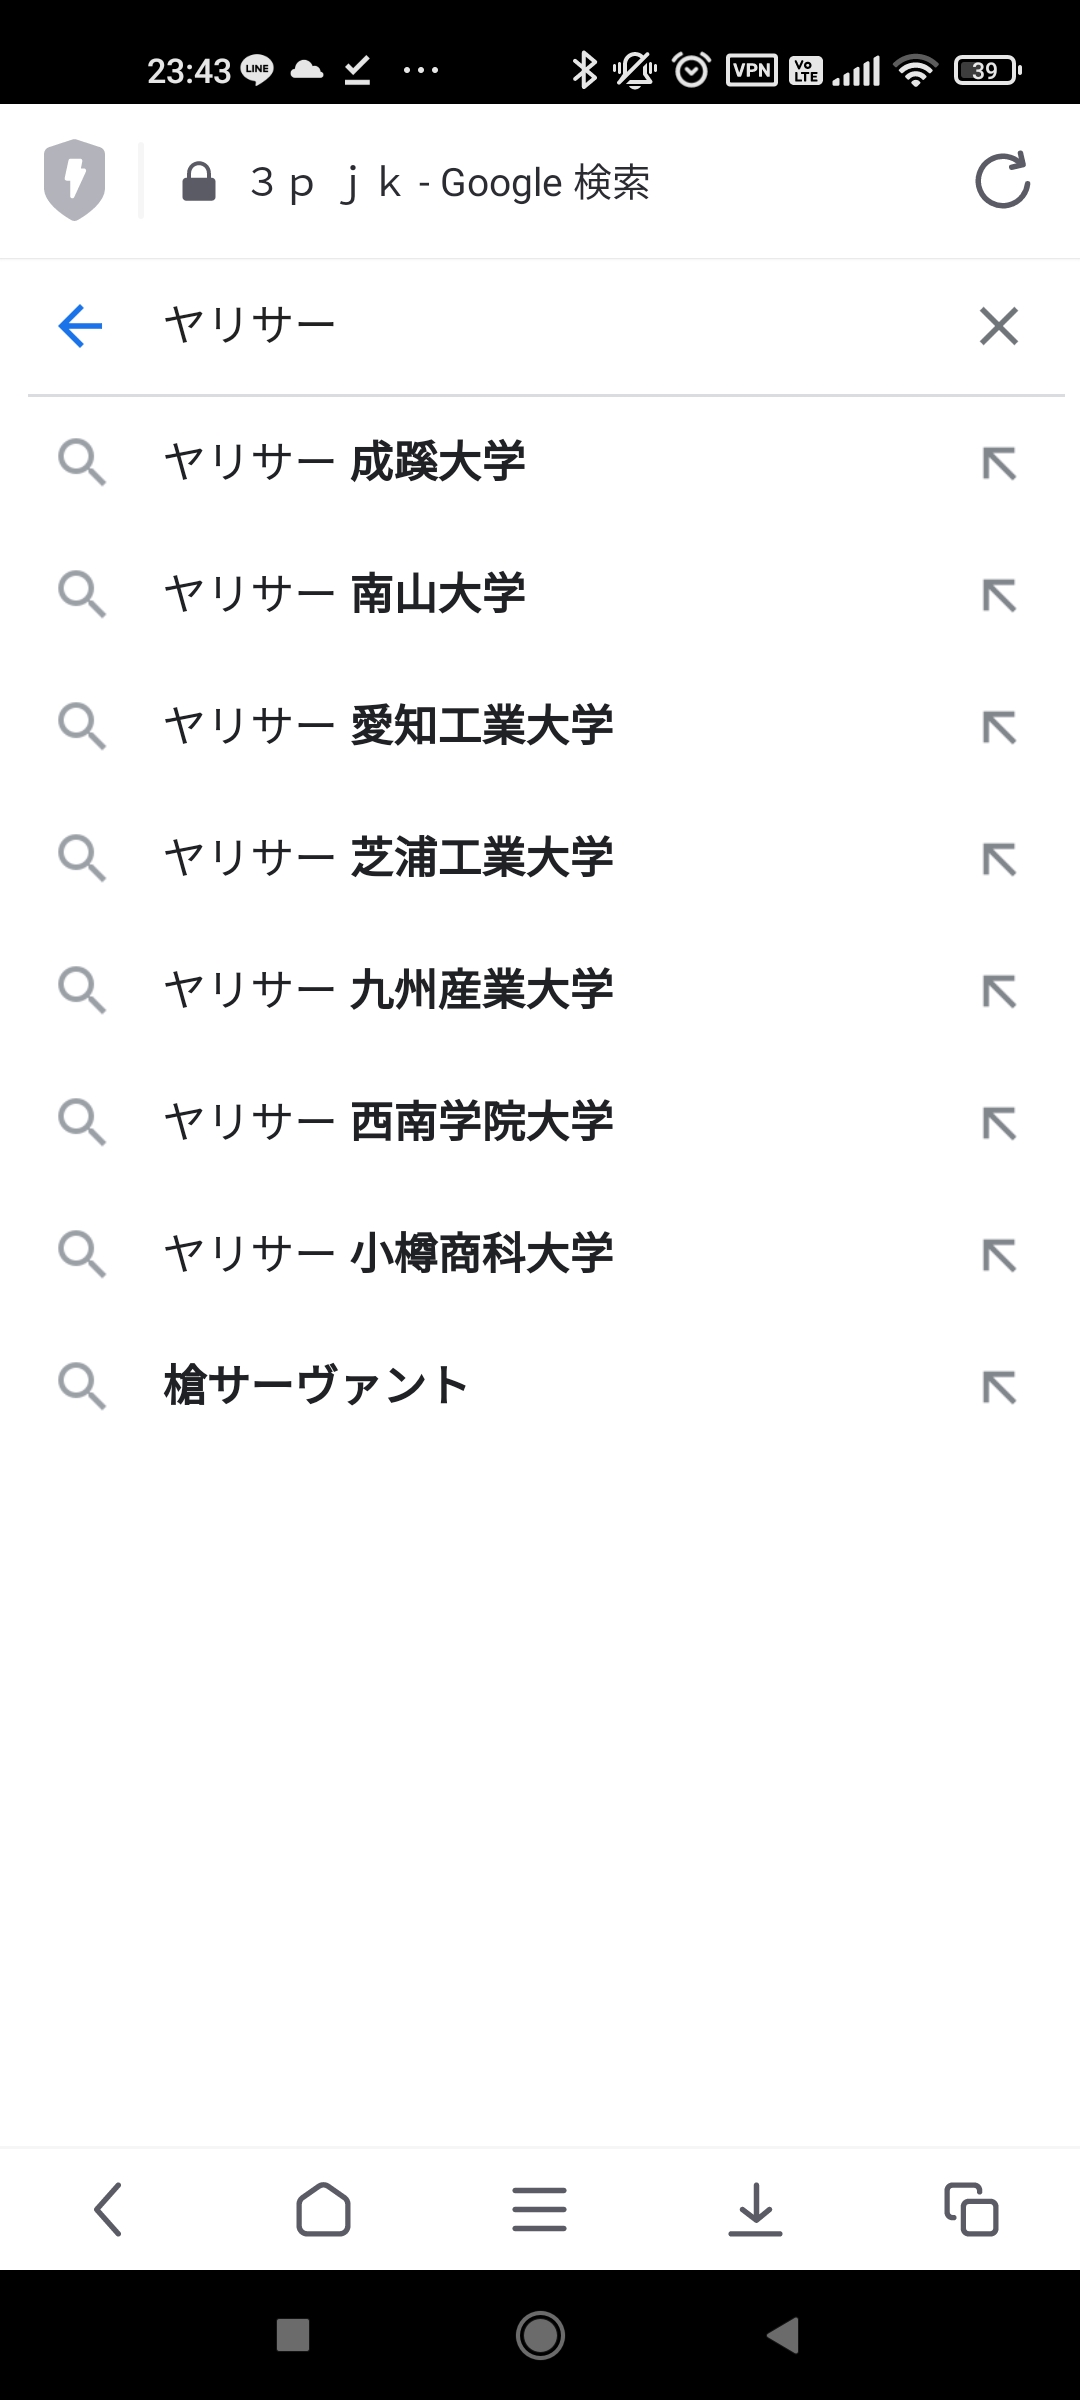Fill query with 愛知工業大学 suggestion arrow
This screenshot has height=2400, width=1080.
[998, 727]
